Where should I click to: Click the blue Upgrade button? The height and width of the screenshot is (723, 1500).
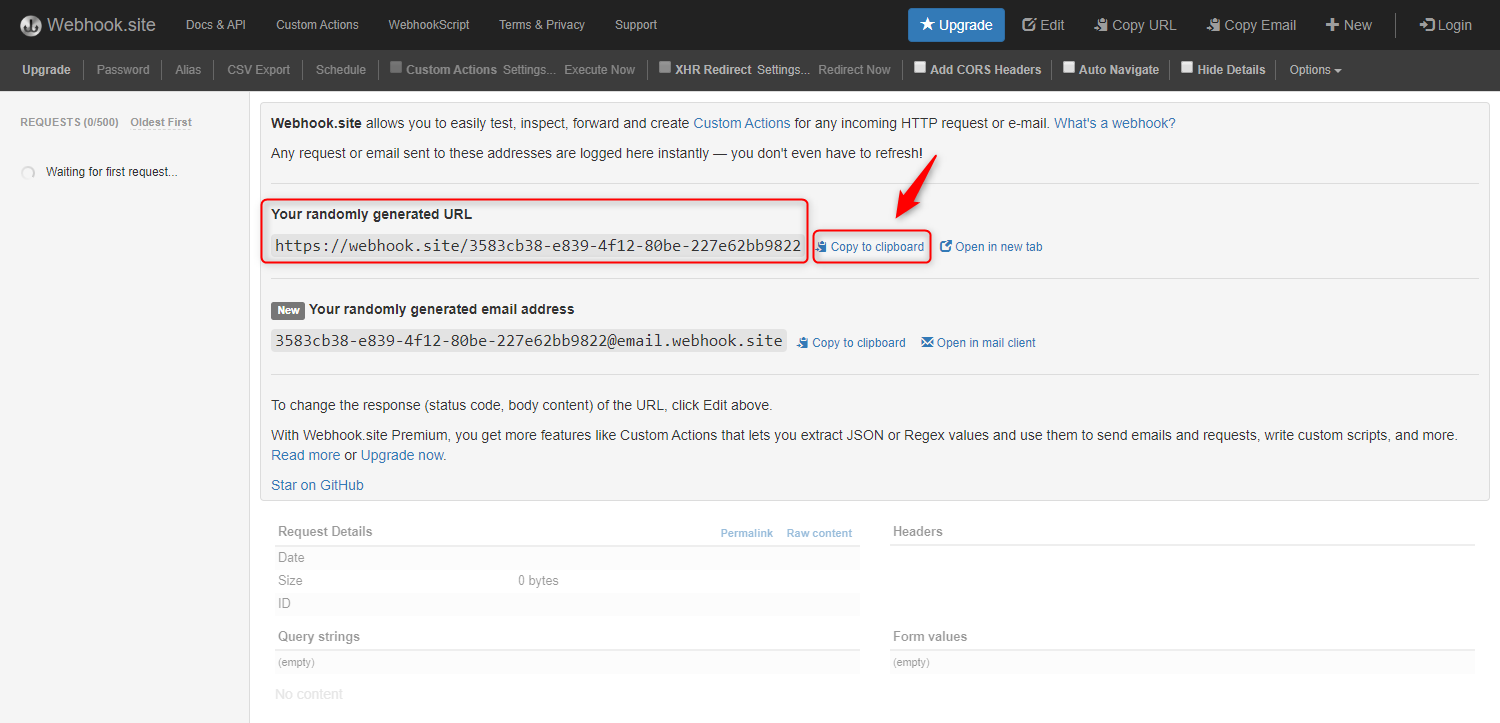coord(956,25)
